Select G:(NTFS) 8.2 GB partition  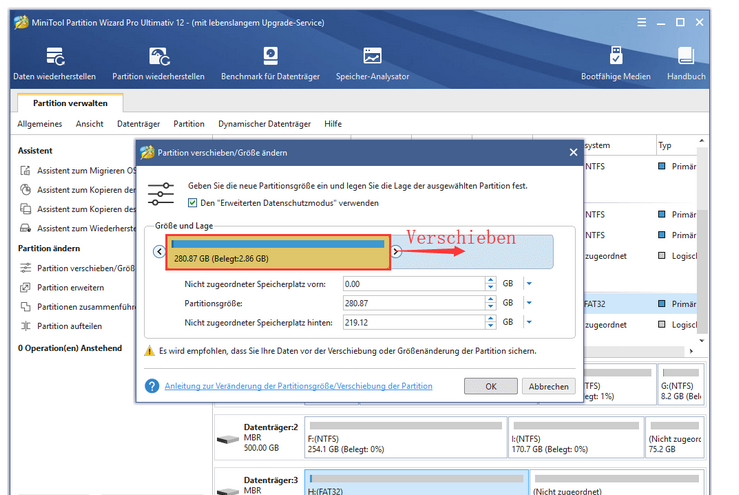pos(681,384)
